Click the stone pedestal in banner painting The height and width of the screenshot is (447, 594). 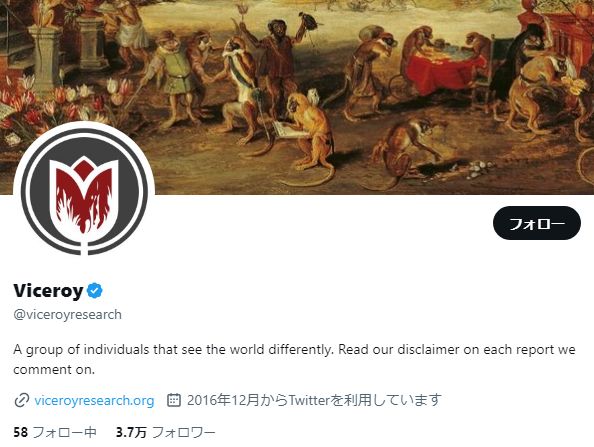coord(45,59)
